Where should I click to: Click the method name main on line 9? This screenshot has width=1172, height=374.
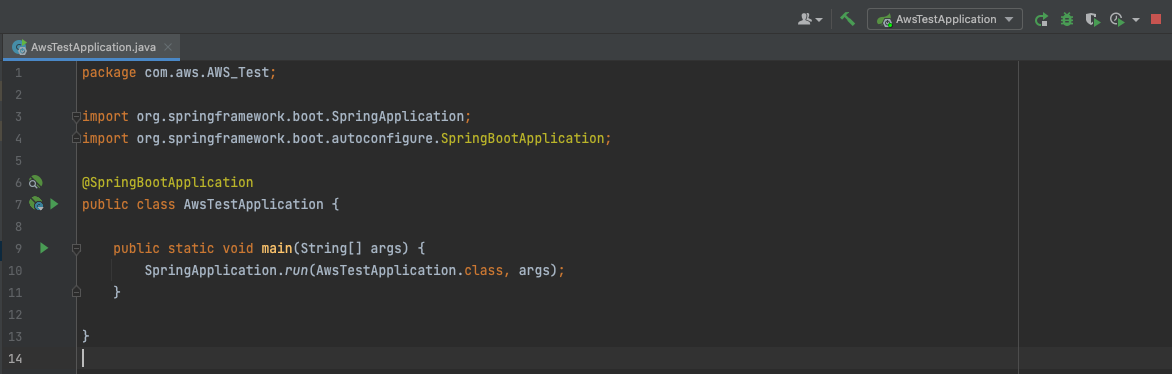(277, 248)
